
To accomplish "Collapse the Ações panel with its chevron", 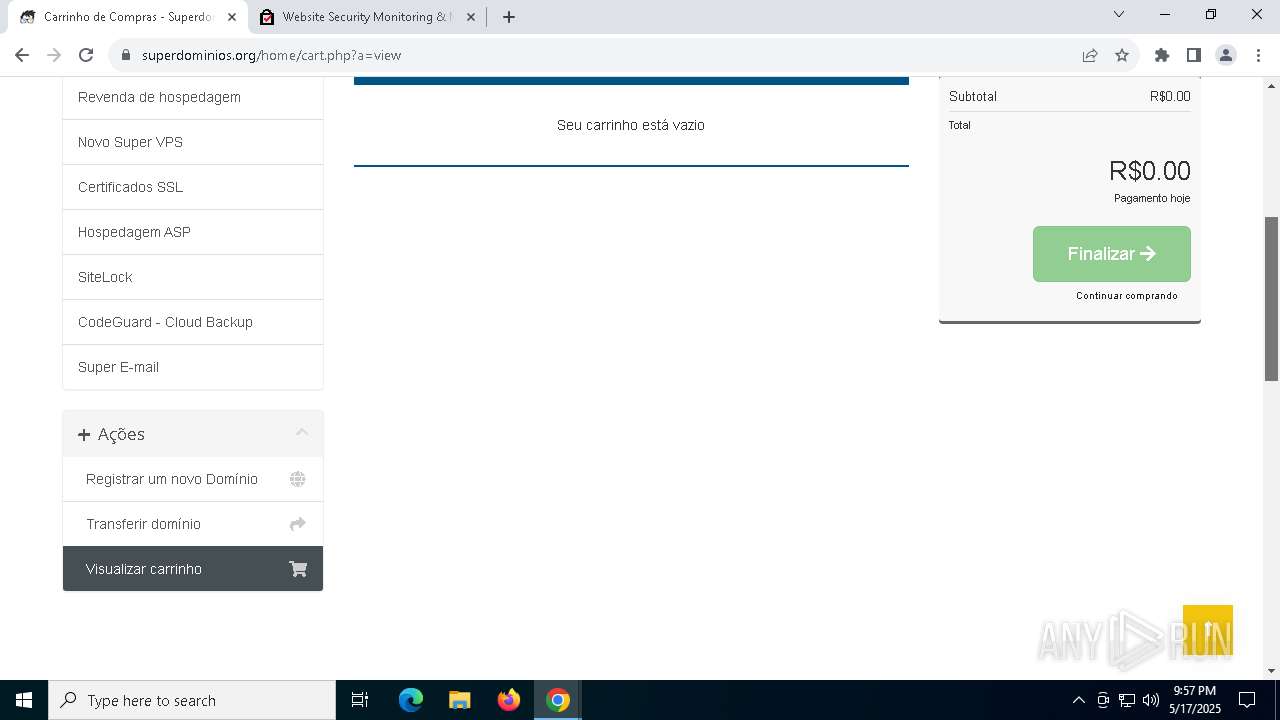I will [302, 433].
